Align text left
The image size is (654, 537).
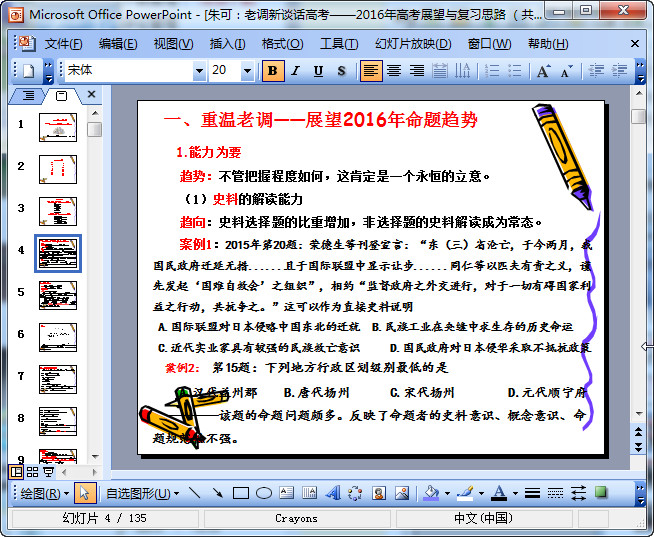[x=370, y=71]
